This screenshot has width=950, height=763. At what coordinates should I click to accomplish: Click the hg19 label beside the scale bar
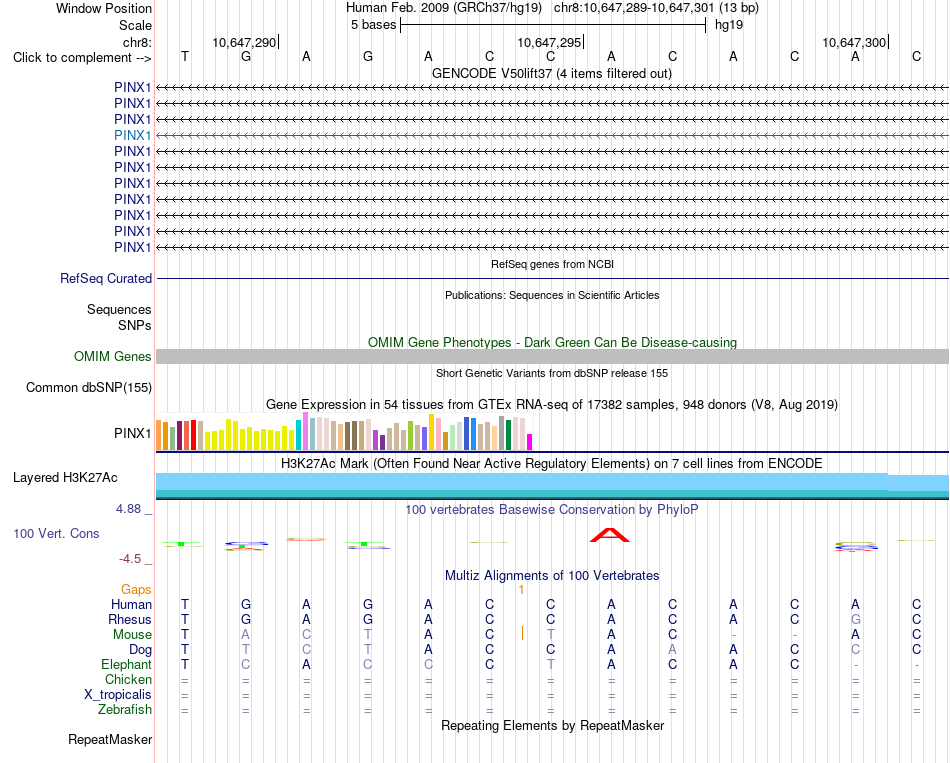click(729, 25)
